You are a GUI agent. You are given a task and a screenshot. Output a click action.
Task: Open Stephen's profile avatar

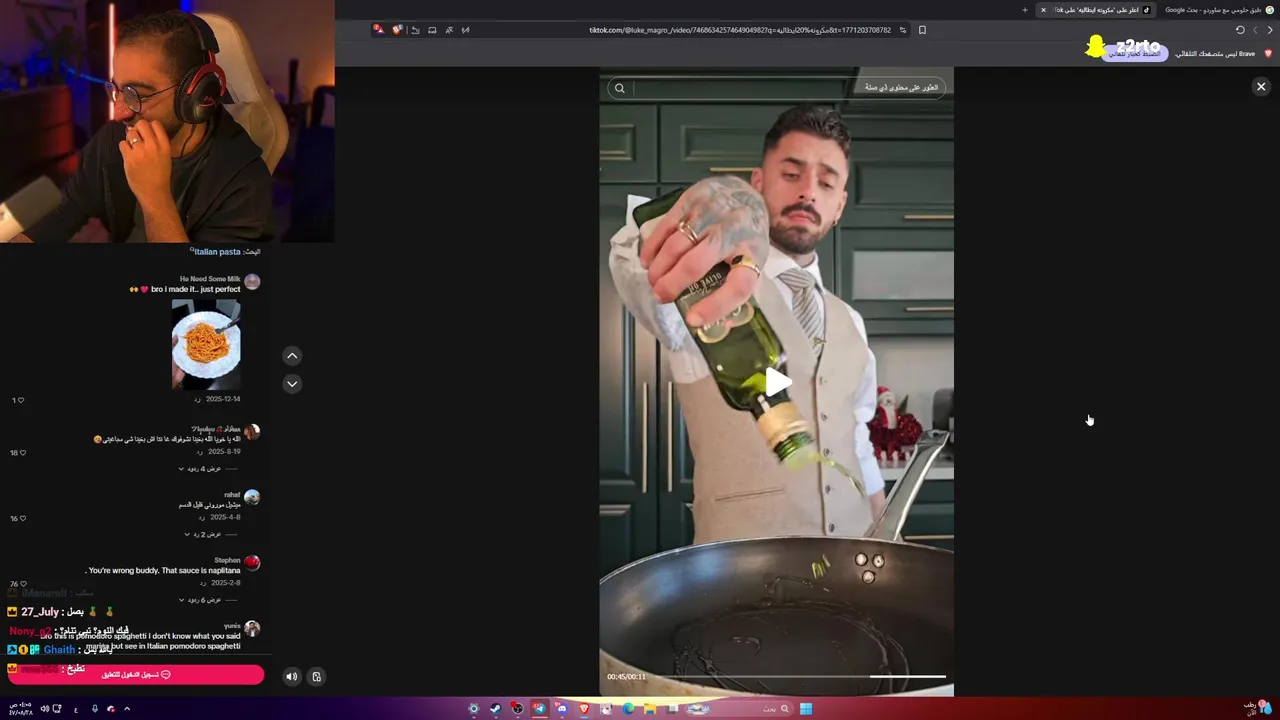252,563
